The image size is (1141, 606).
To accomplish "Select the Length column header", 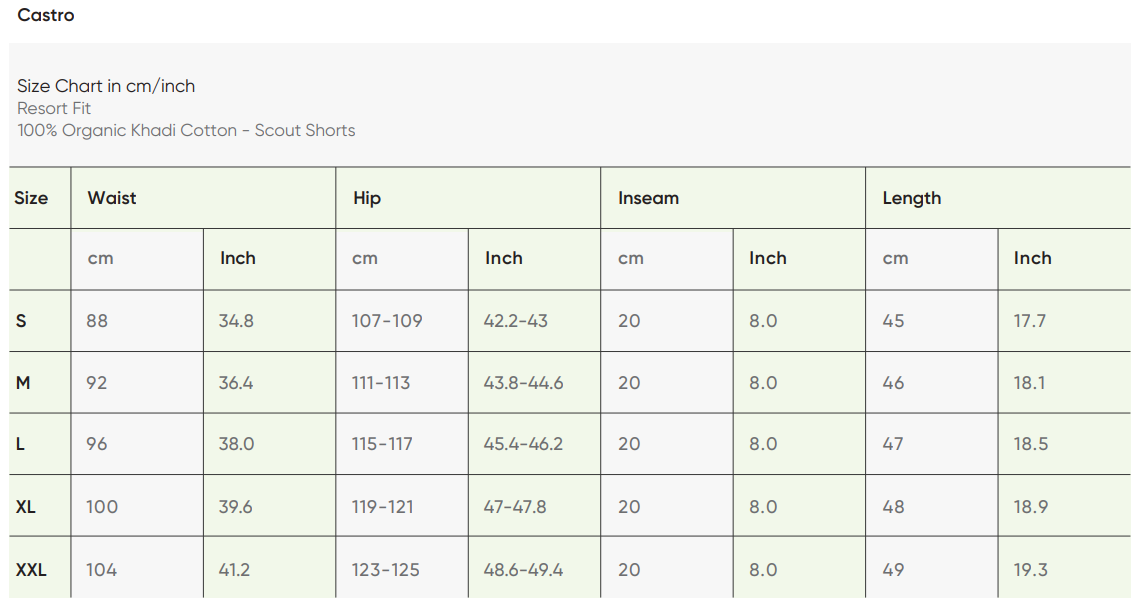I will (x=911, y=198).
